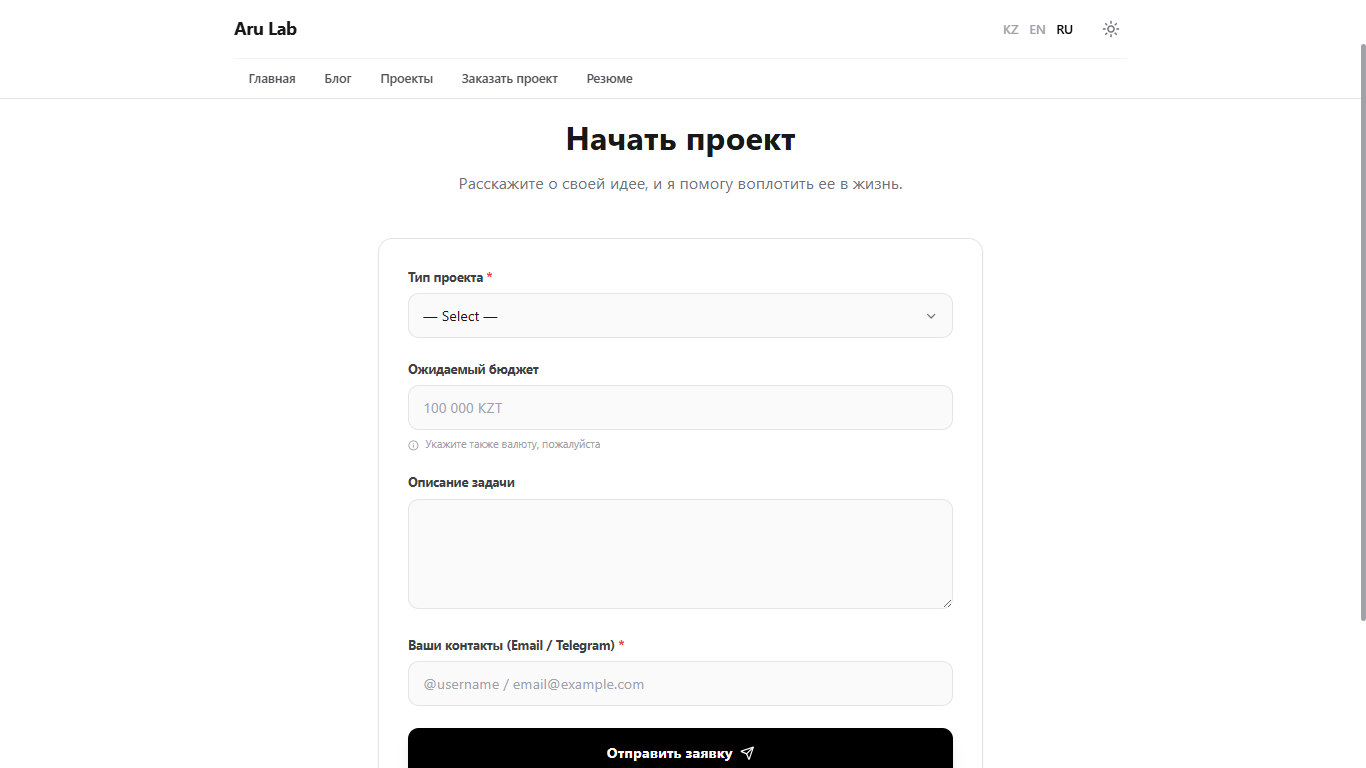Click the page's vertical scrollbar
This screenshot has height=768, width=1366.
1361,330
